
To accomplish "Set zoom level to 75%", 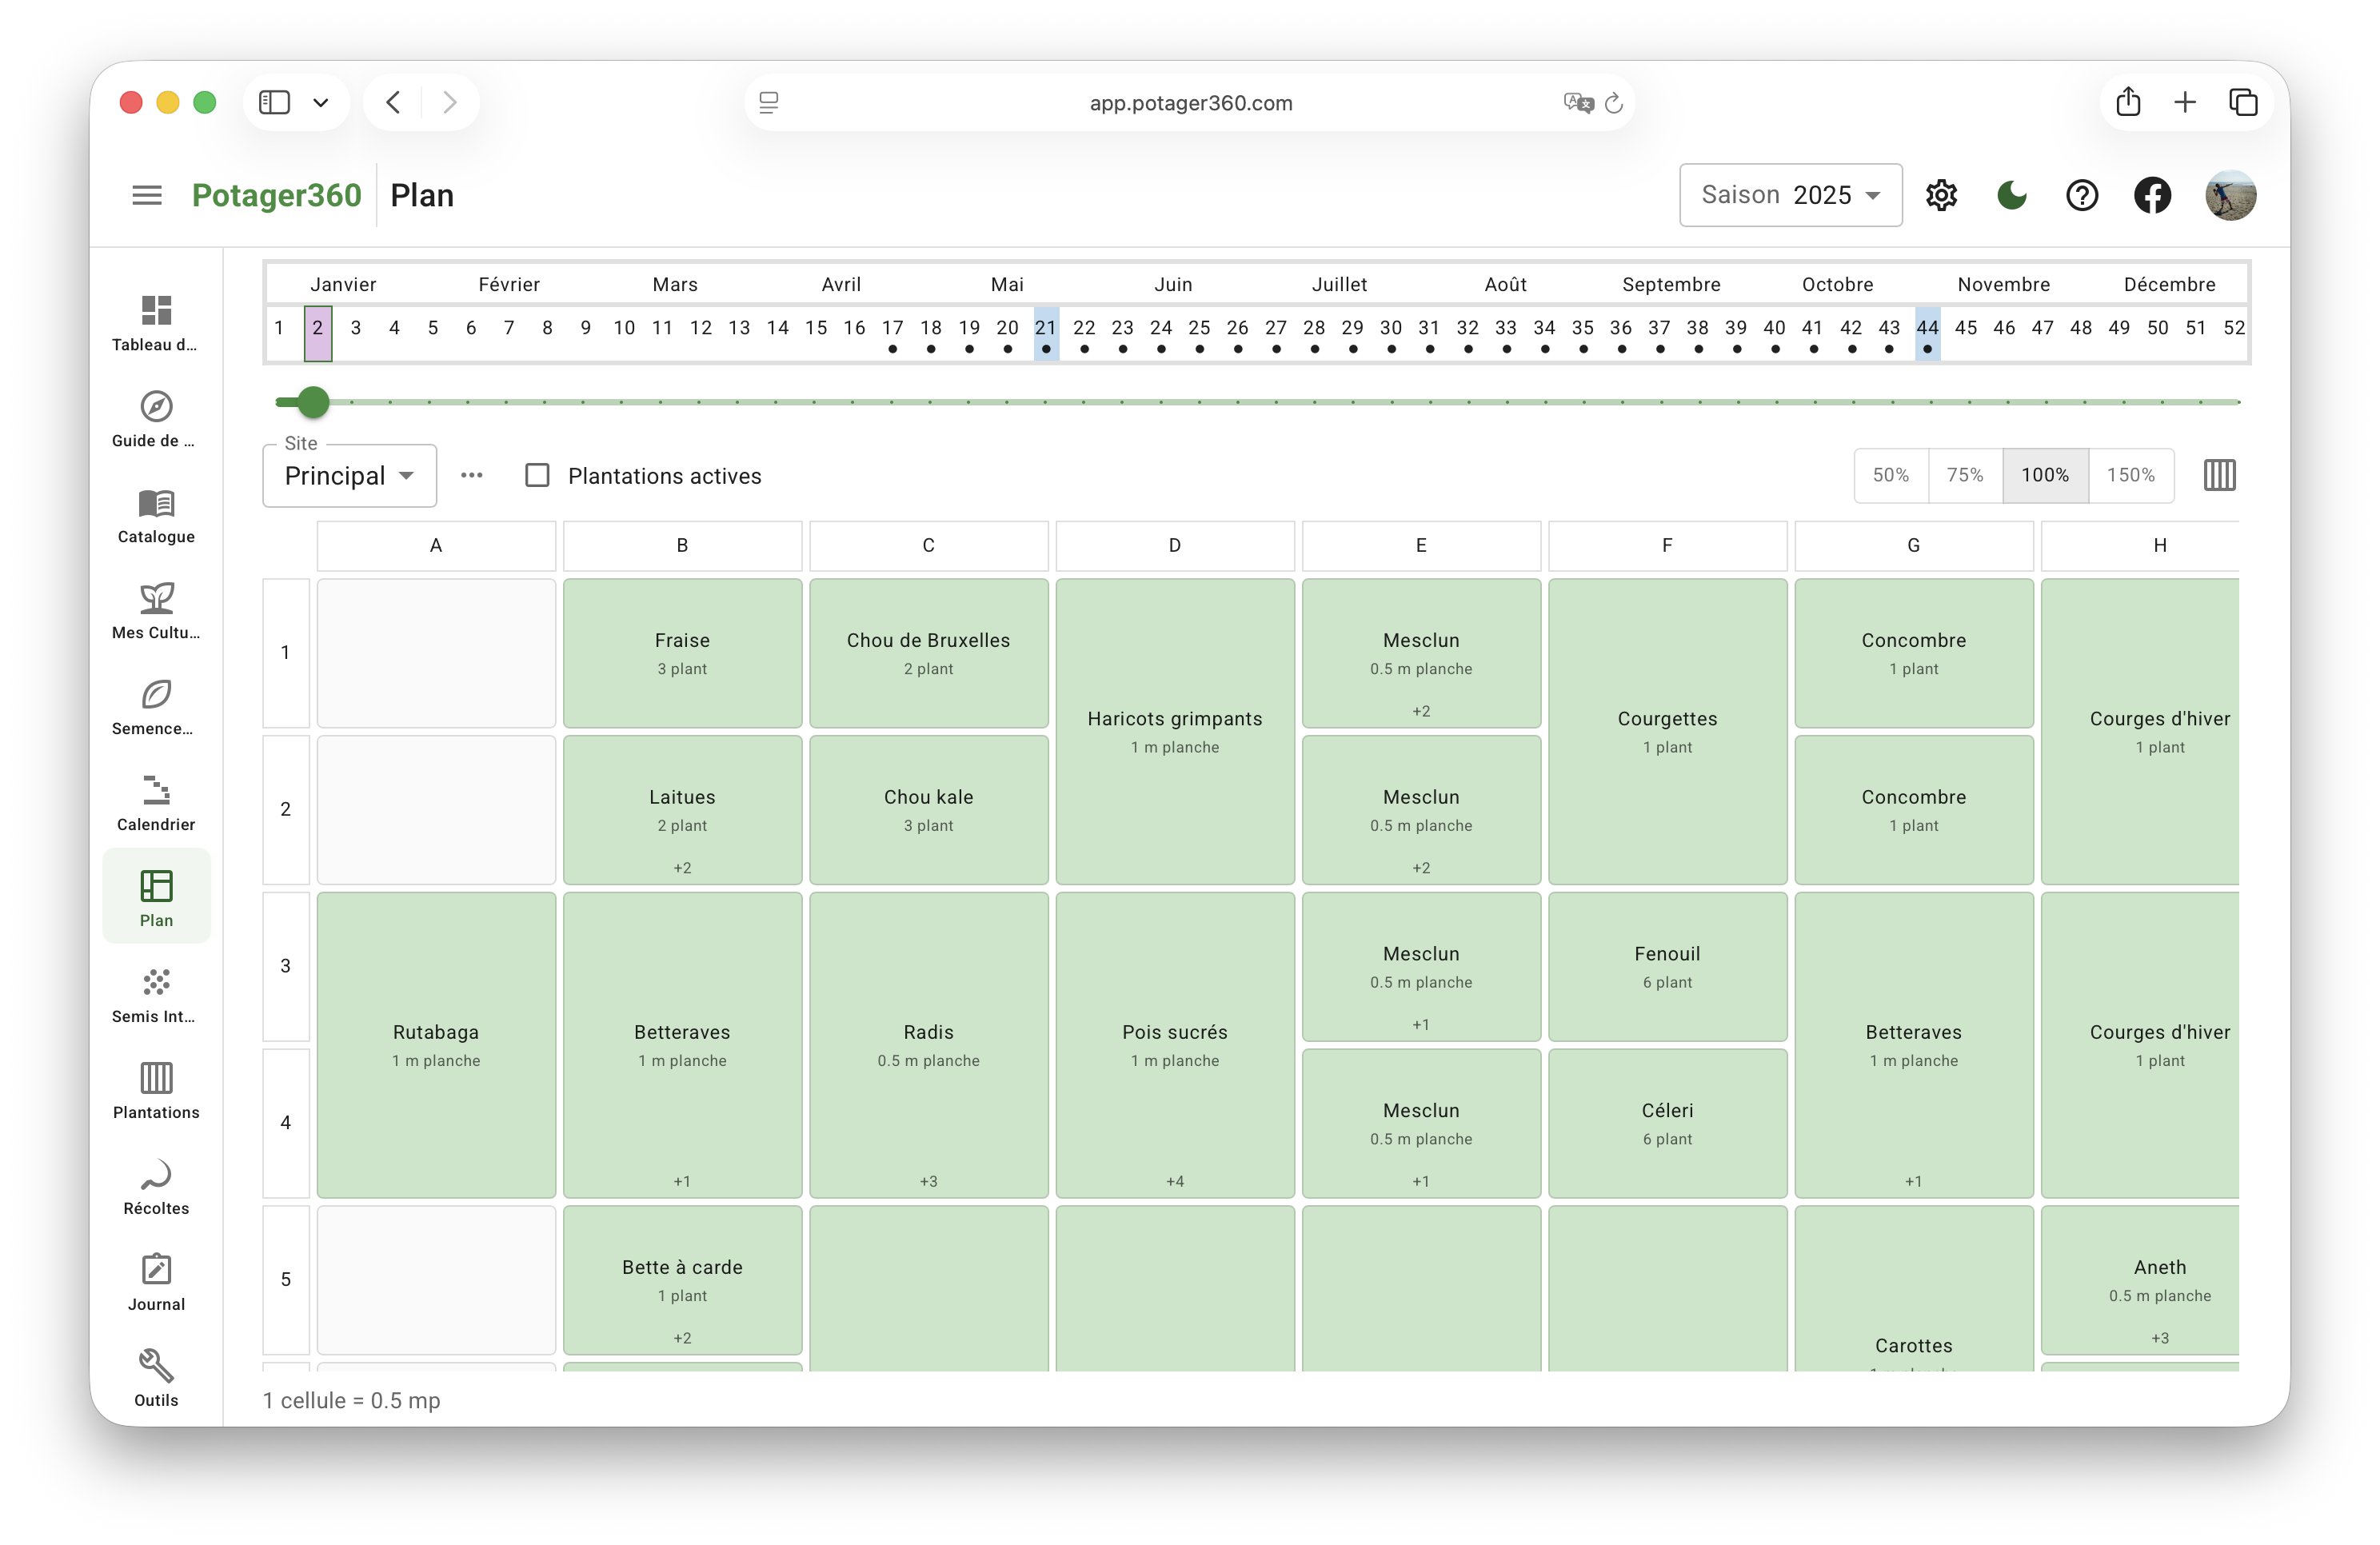I will click(1964, 475).
